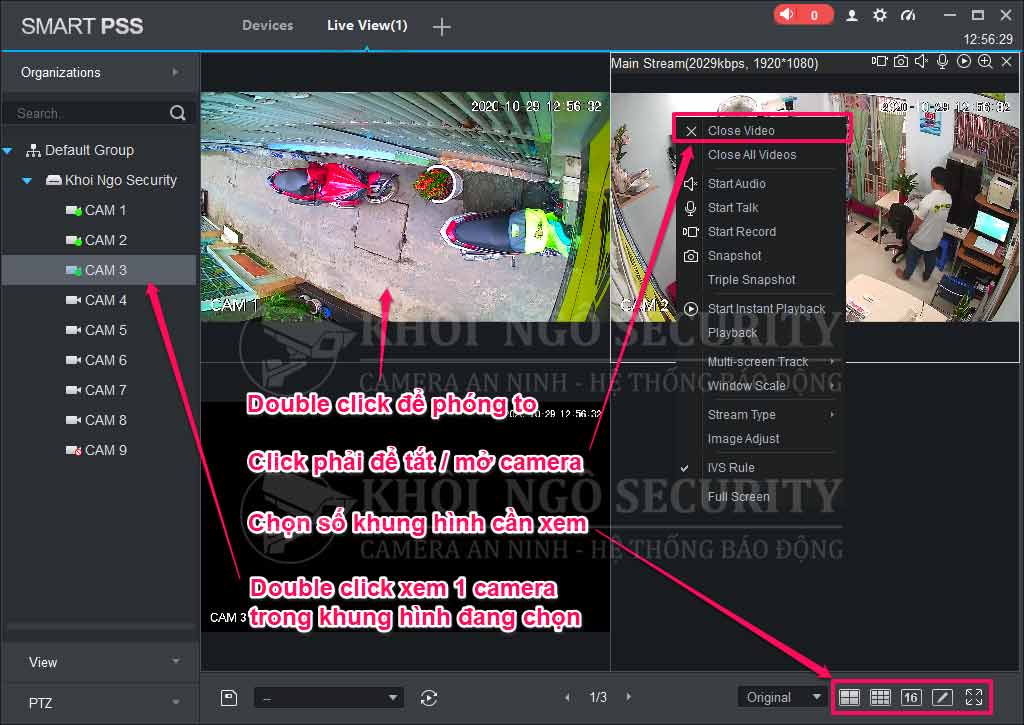Screen dimensions: 1024x725
Task: Select CAM 9 in the device tree
Action: (99, 451)
